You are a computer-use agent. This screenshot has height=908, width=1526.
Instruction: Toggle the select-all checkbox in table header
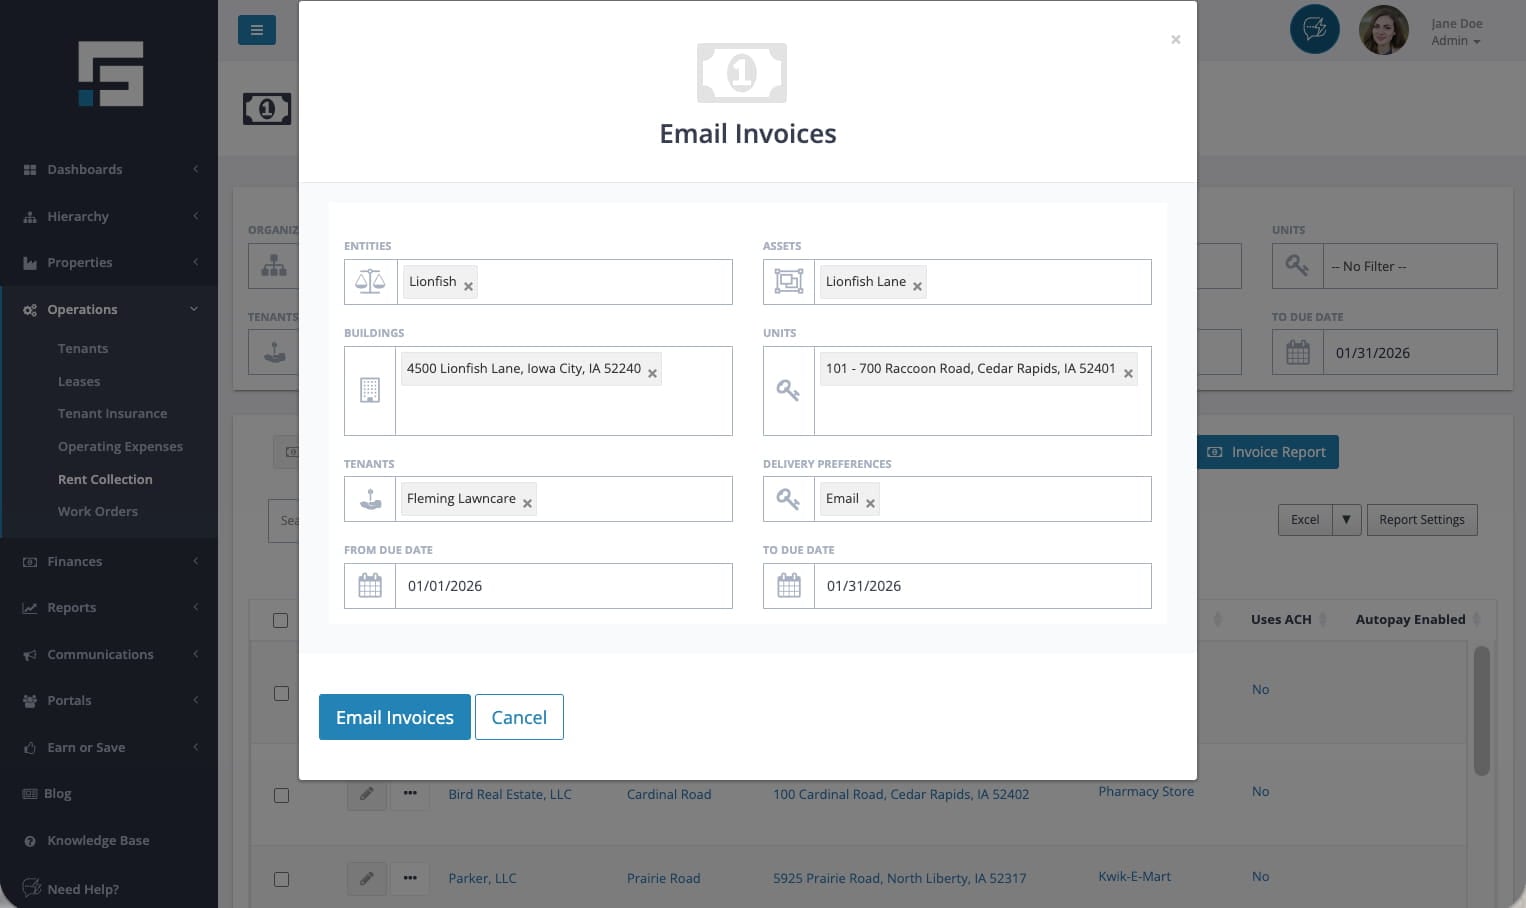[x=281, y=621]
